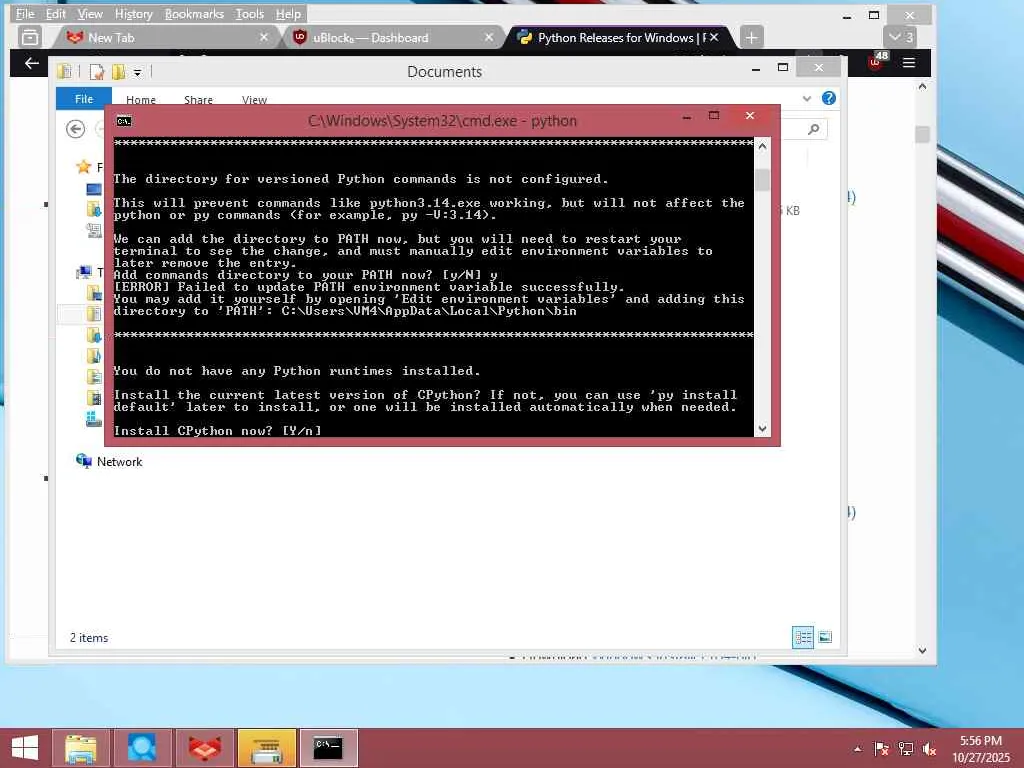Click the Explorer system icon in Documents title bar

tap(64, 71)
